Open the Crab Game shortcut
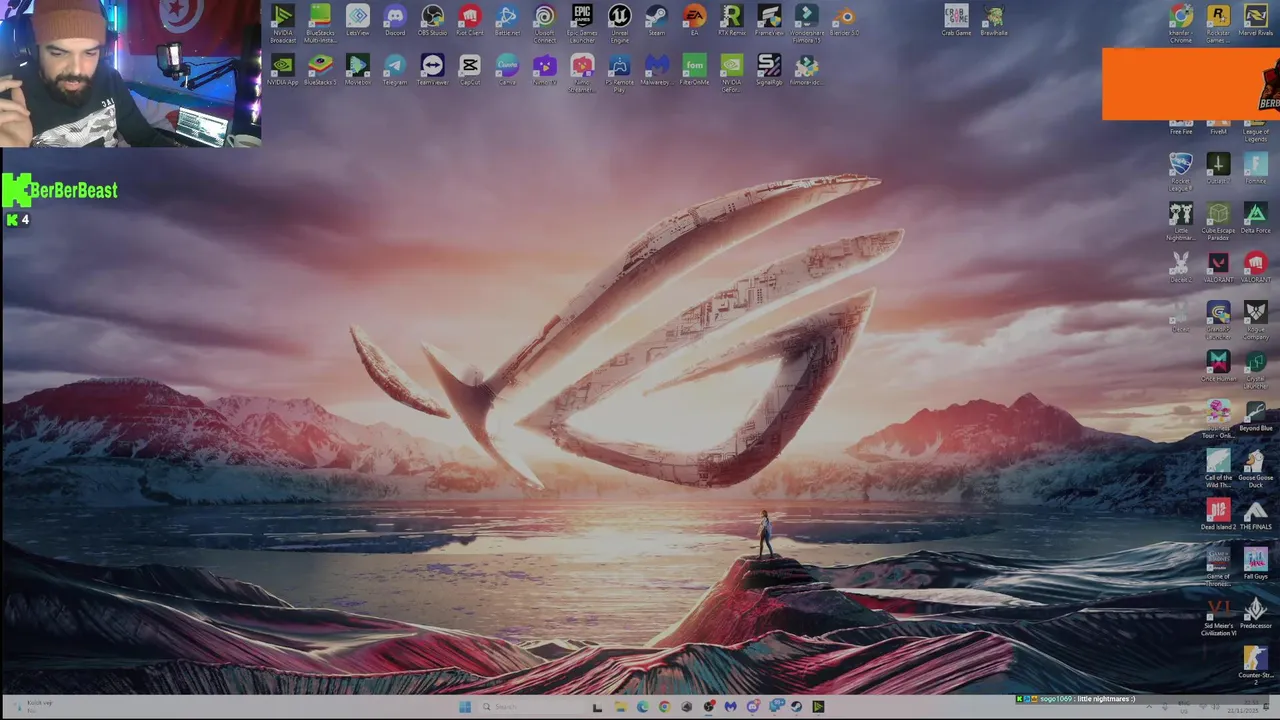The height and width of the screenshot is (720, 1280). [956, 21]
